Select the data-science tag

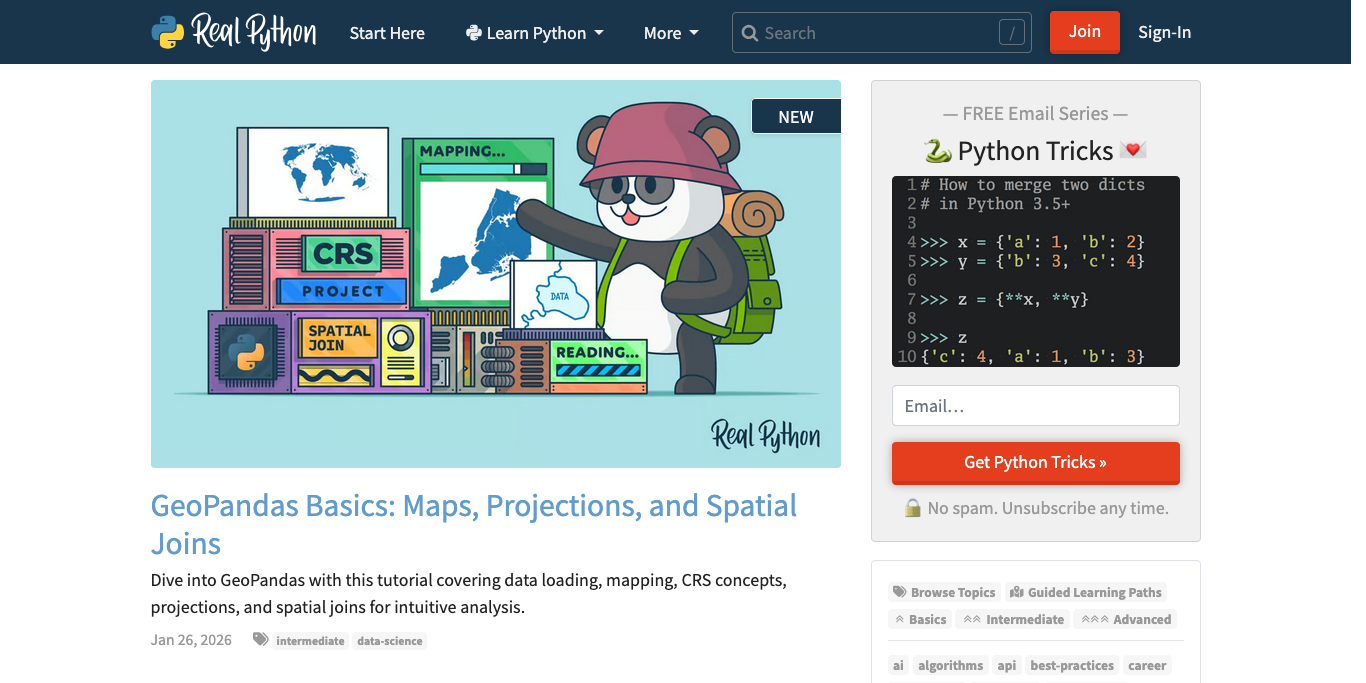pyautogui.click(x=389, y=641)
